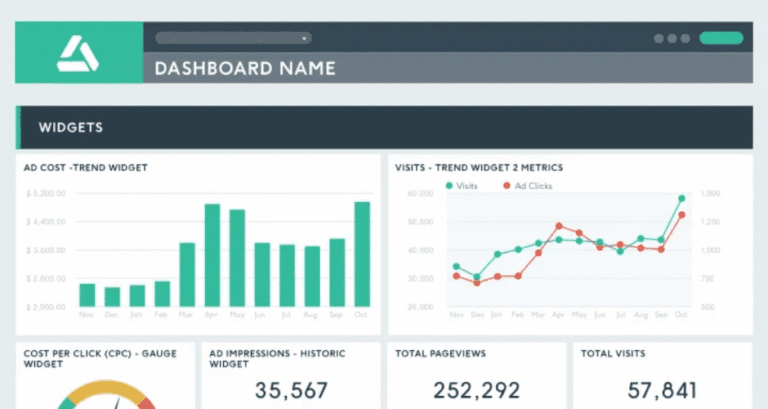
Task: Select the WIDGETS section header
Action: [384, 127]
